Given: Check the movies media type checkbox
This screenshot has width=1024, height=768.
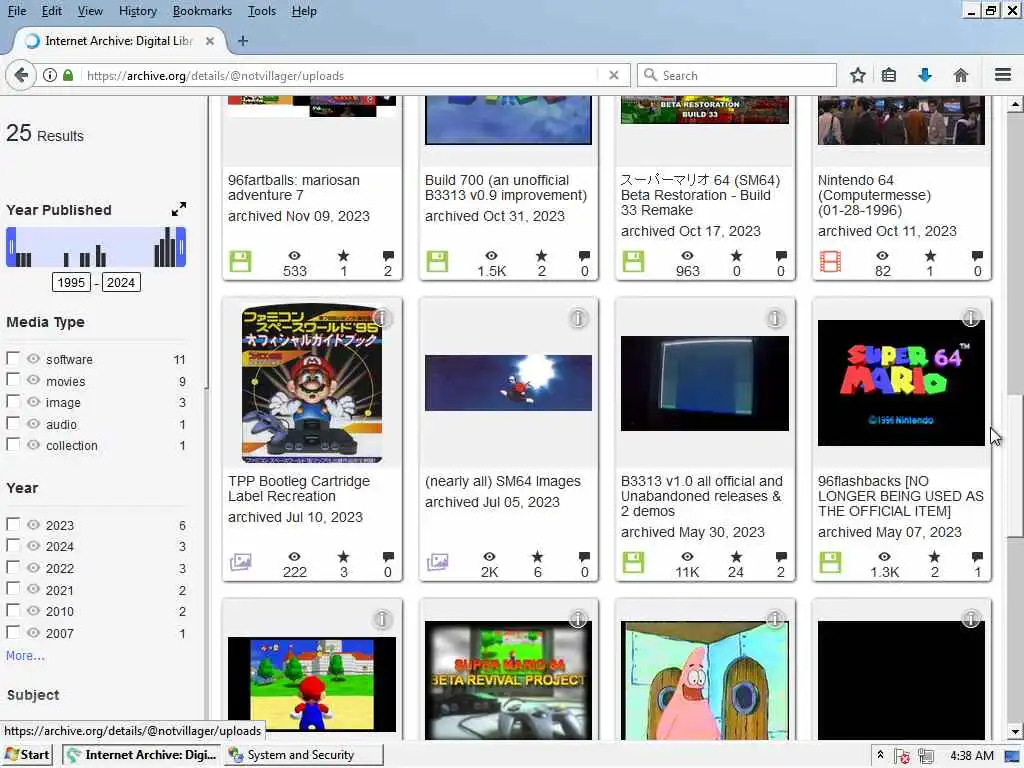Looking at the screenshot, I should [x=12, y=380].
